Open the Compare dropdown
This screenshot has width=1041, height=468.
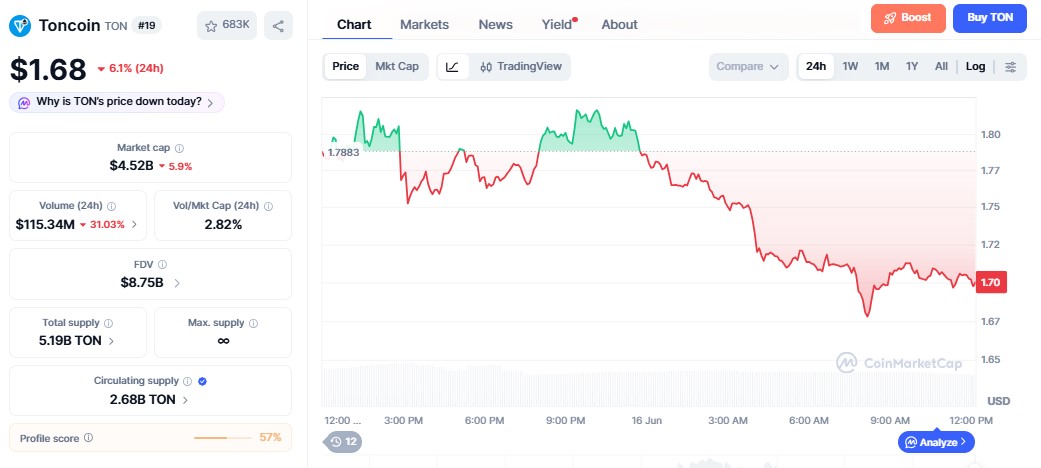pyautogui.click(x=748, y=66)
